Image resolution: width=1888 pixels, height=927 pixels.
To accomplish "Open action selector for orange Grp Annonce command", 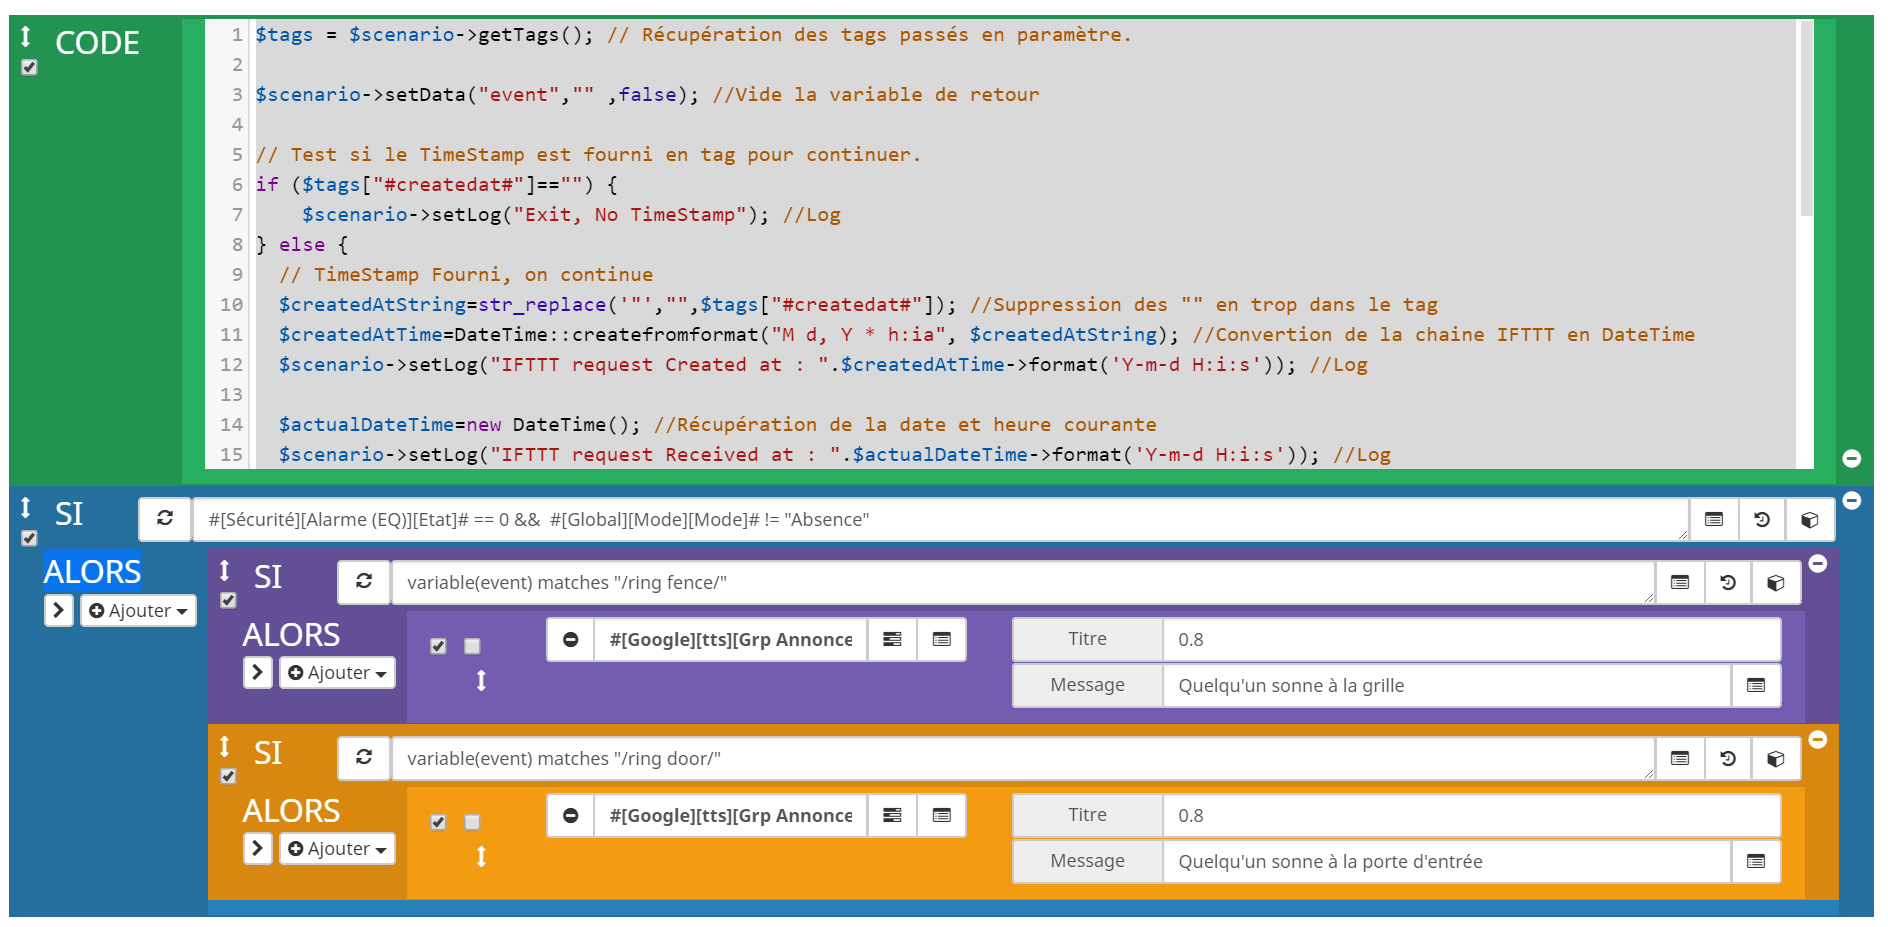I will coord(893,816).
